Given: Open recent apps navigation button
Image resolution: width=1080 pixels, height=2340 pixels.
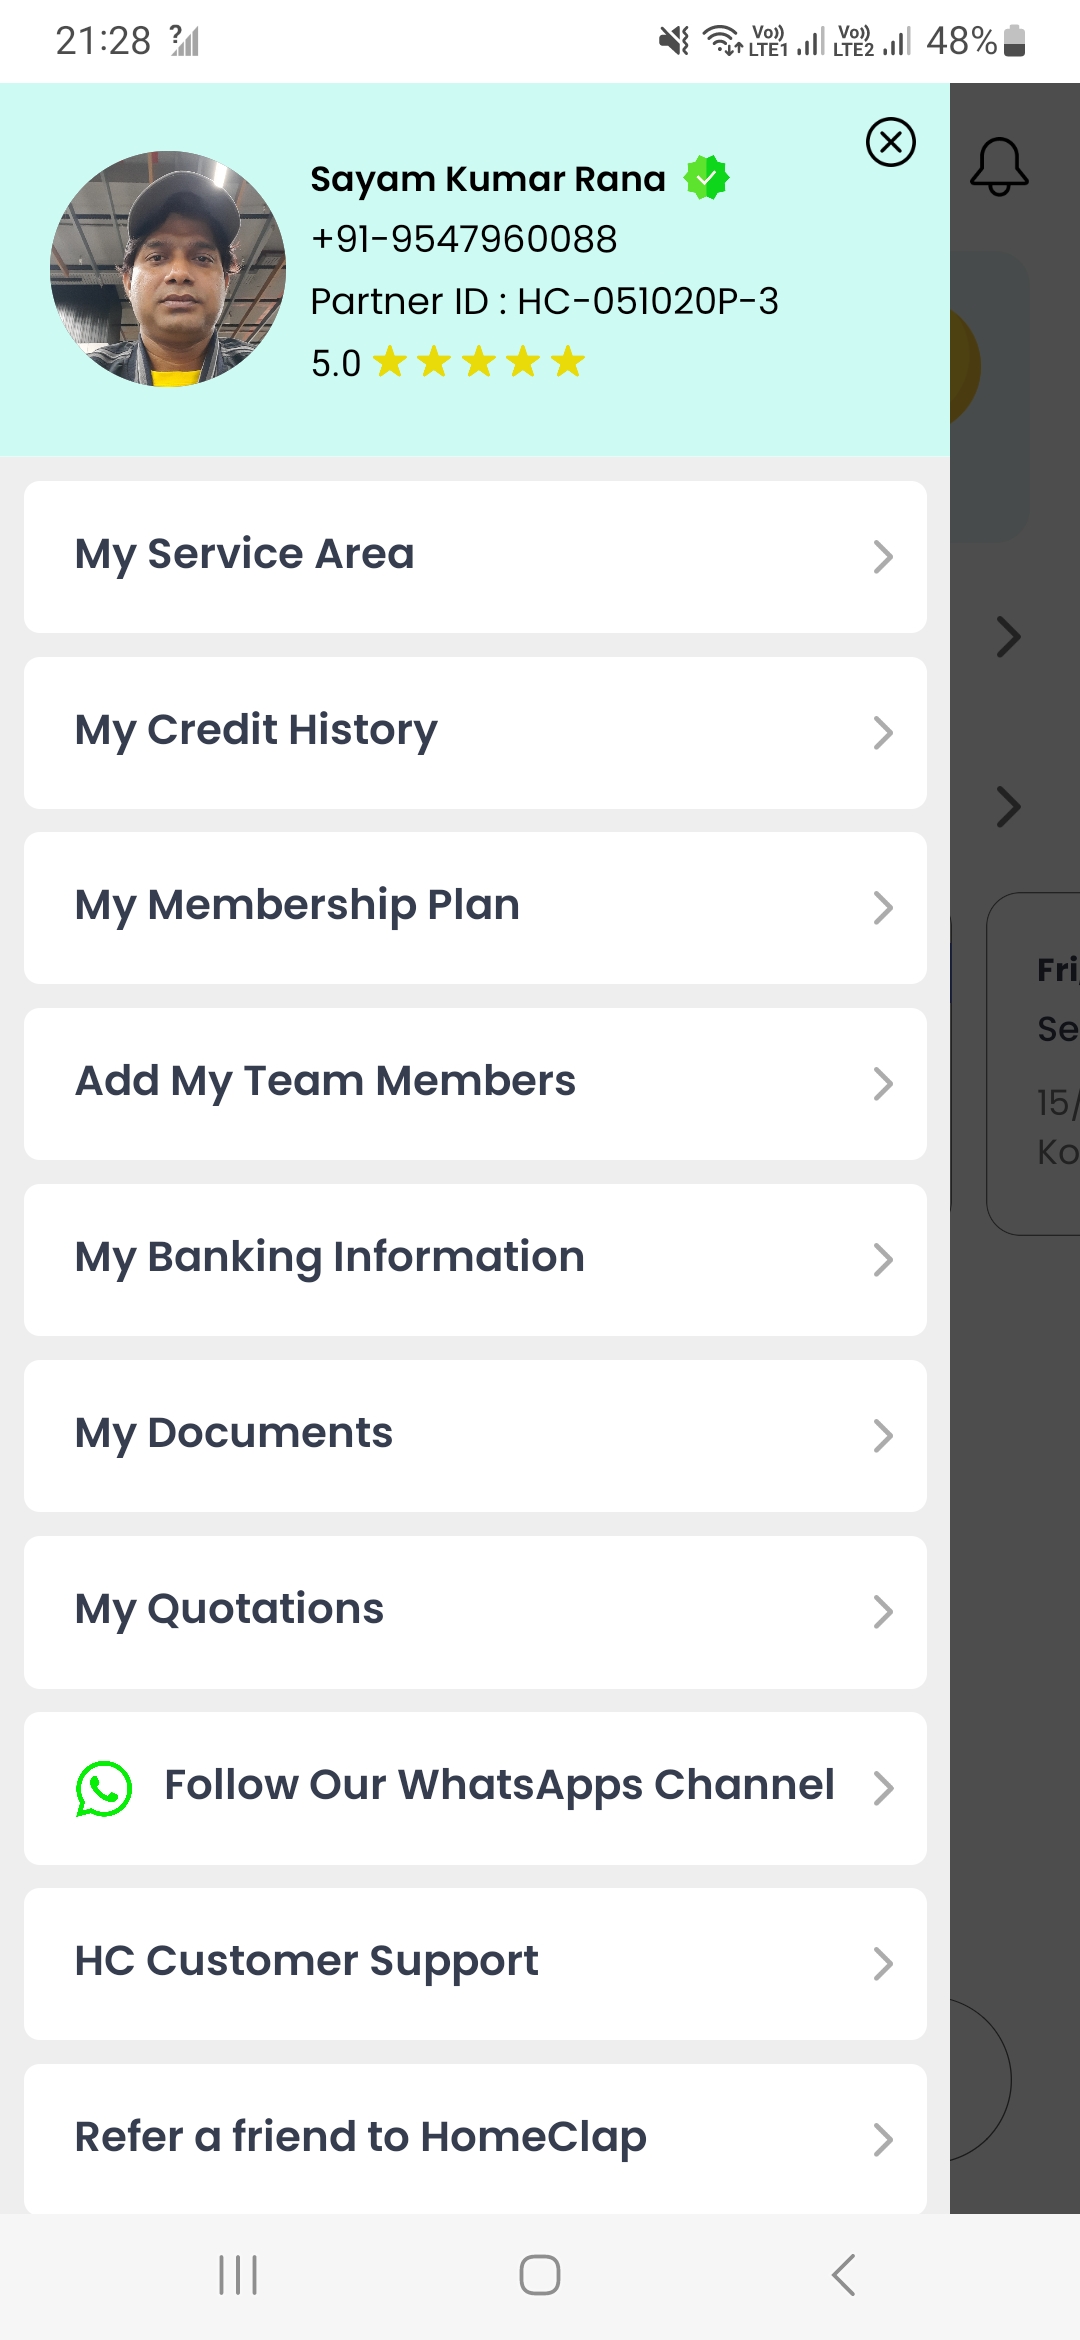Looking at the screenshot, I should [x=238, y=2275].
